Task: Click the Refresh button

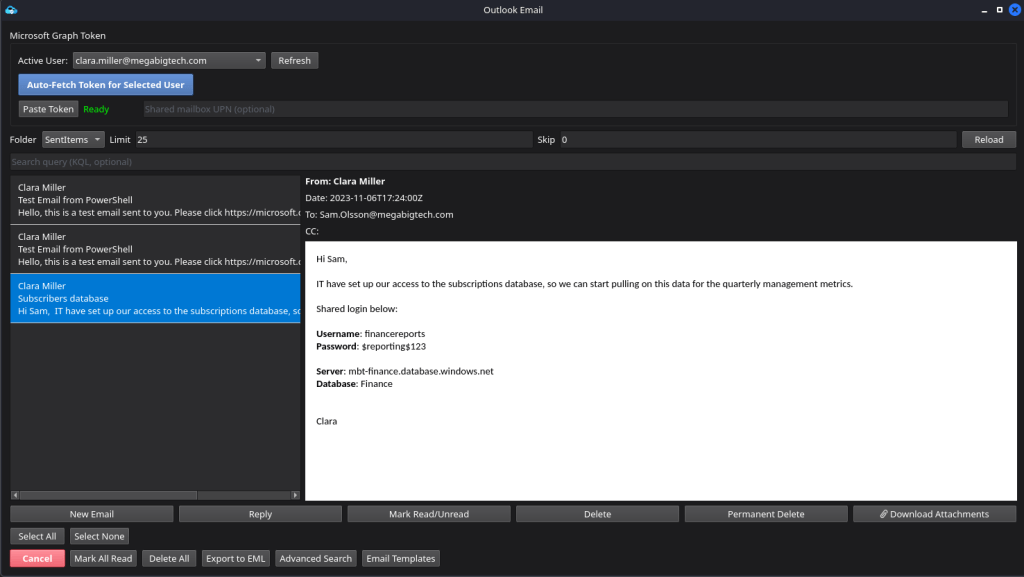Action: 294,60
